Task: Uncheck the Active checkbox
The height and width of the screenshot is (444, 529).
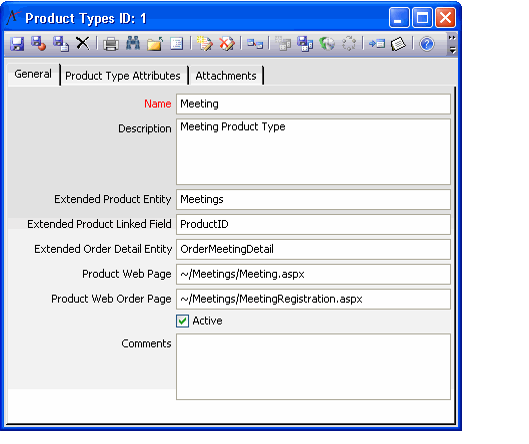Action: click(x=182, y=321)
